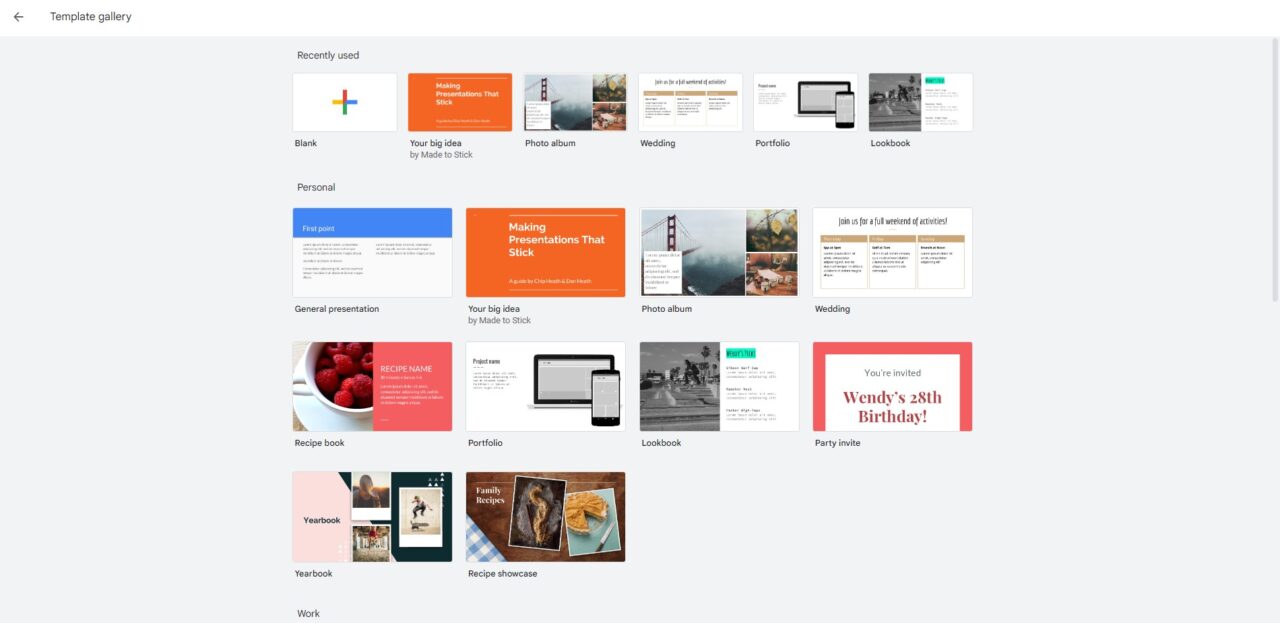This screenshot has height=623, width=1280.
Task: Choose the Wedding template in Personal section
Action: point(891,251)
